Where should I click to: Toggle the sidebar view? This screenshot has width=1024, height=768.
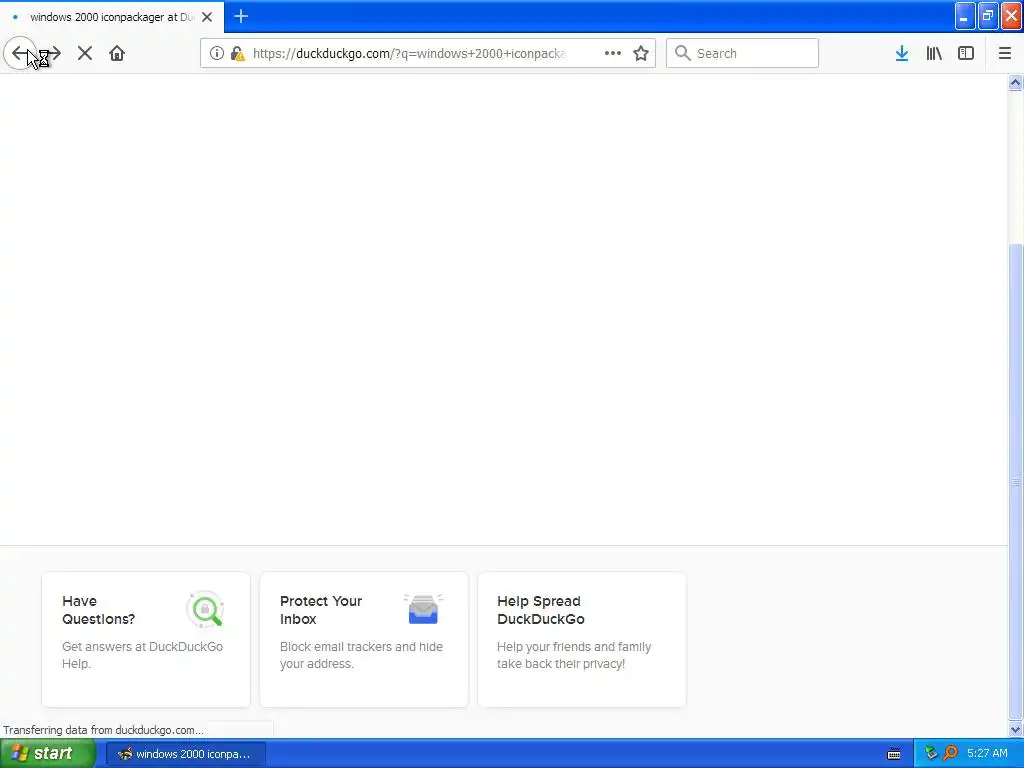point(966,54)
